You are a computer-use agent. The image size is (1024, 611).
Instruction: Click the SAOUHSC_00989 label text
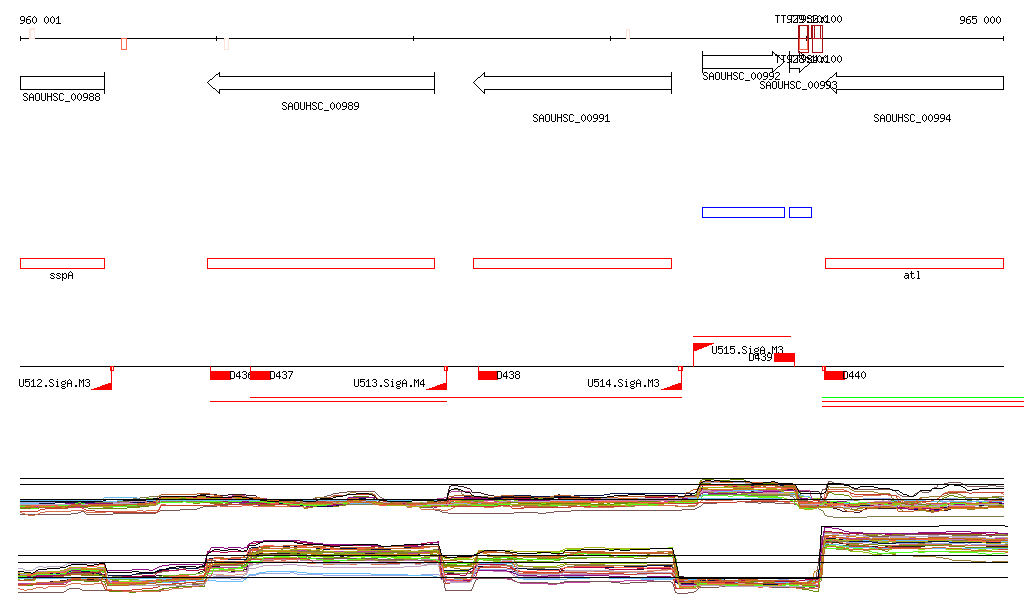tap(320, 106)
